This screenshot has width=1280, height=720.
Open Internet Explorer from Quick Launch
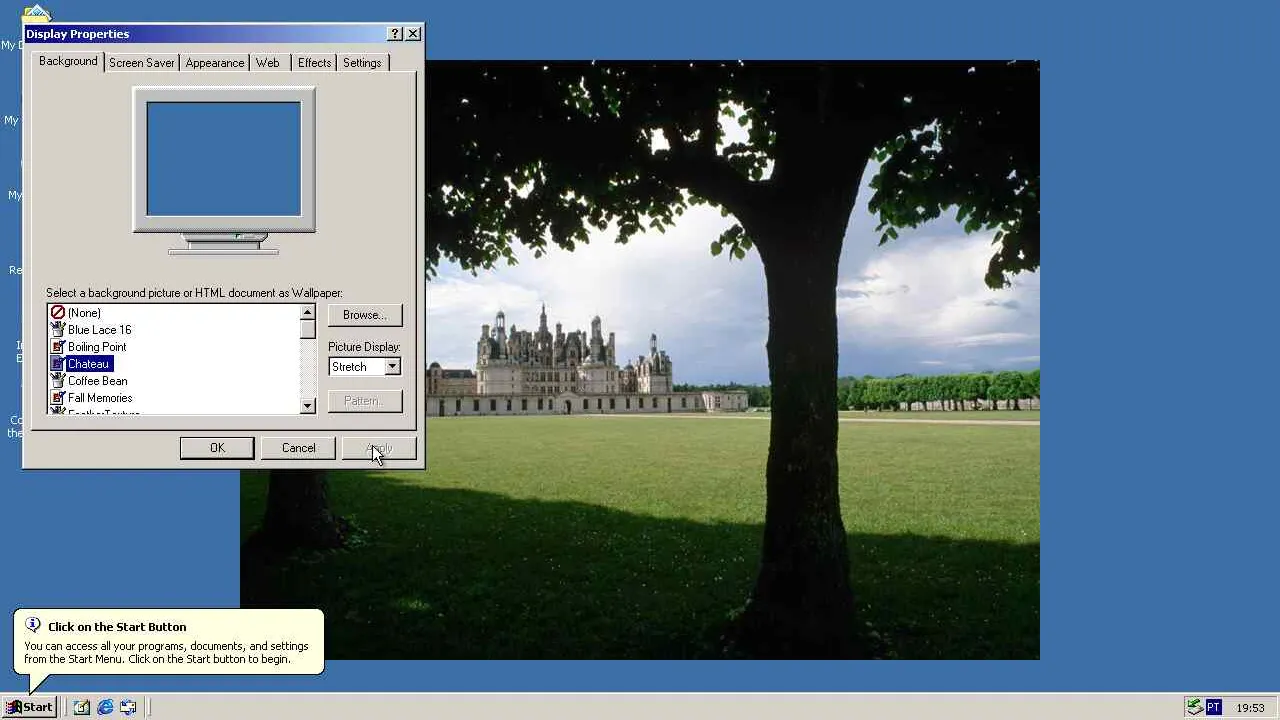pos(105,707)
